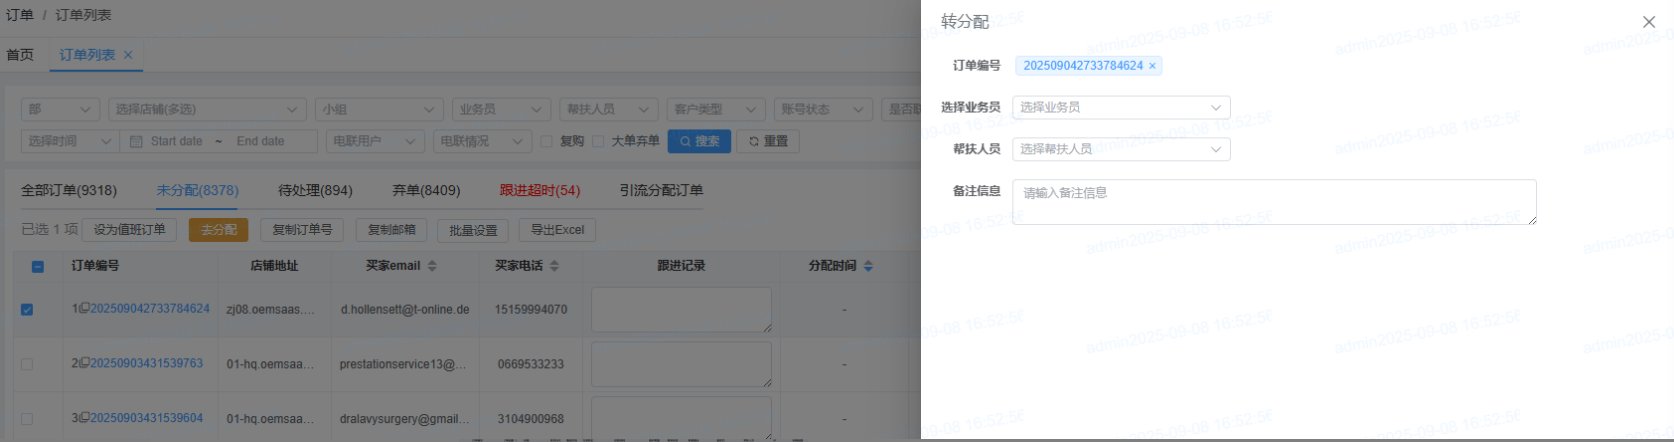This screenshot has height=442, width=1674.
Task: Close the 转分配 drawer panel
Action: [1648, 22]
